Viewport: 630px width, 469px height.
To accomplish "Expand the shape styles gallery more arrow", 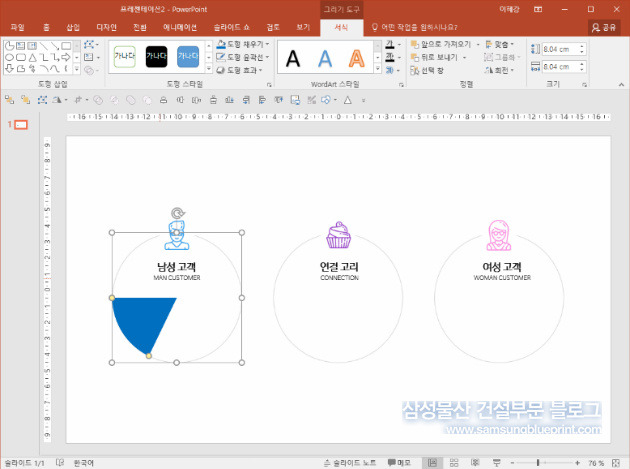I will tap(209, 69).
